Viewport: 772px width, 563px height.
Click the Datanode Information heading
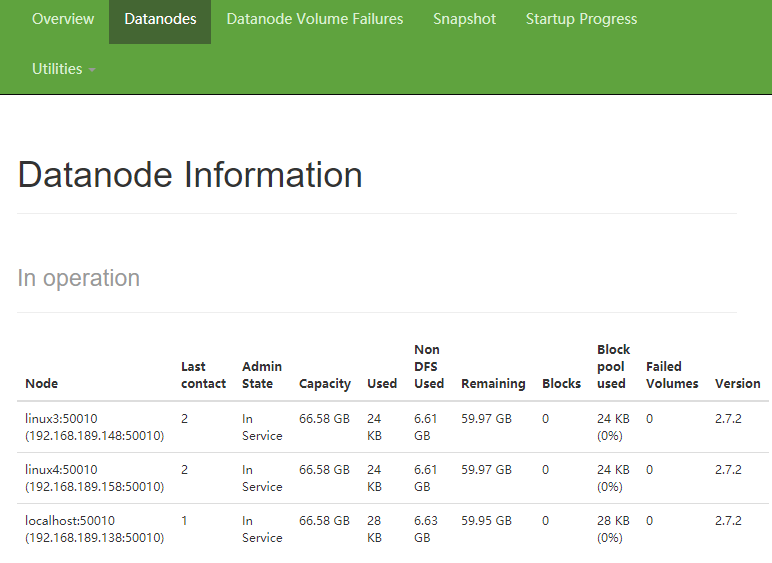click(190, 175)
